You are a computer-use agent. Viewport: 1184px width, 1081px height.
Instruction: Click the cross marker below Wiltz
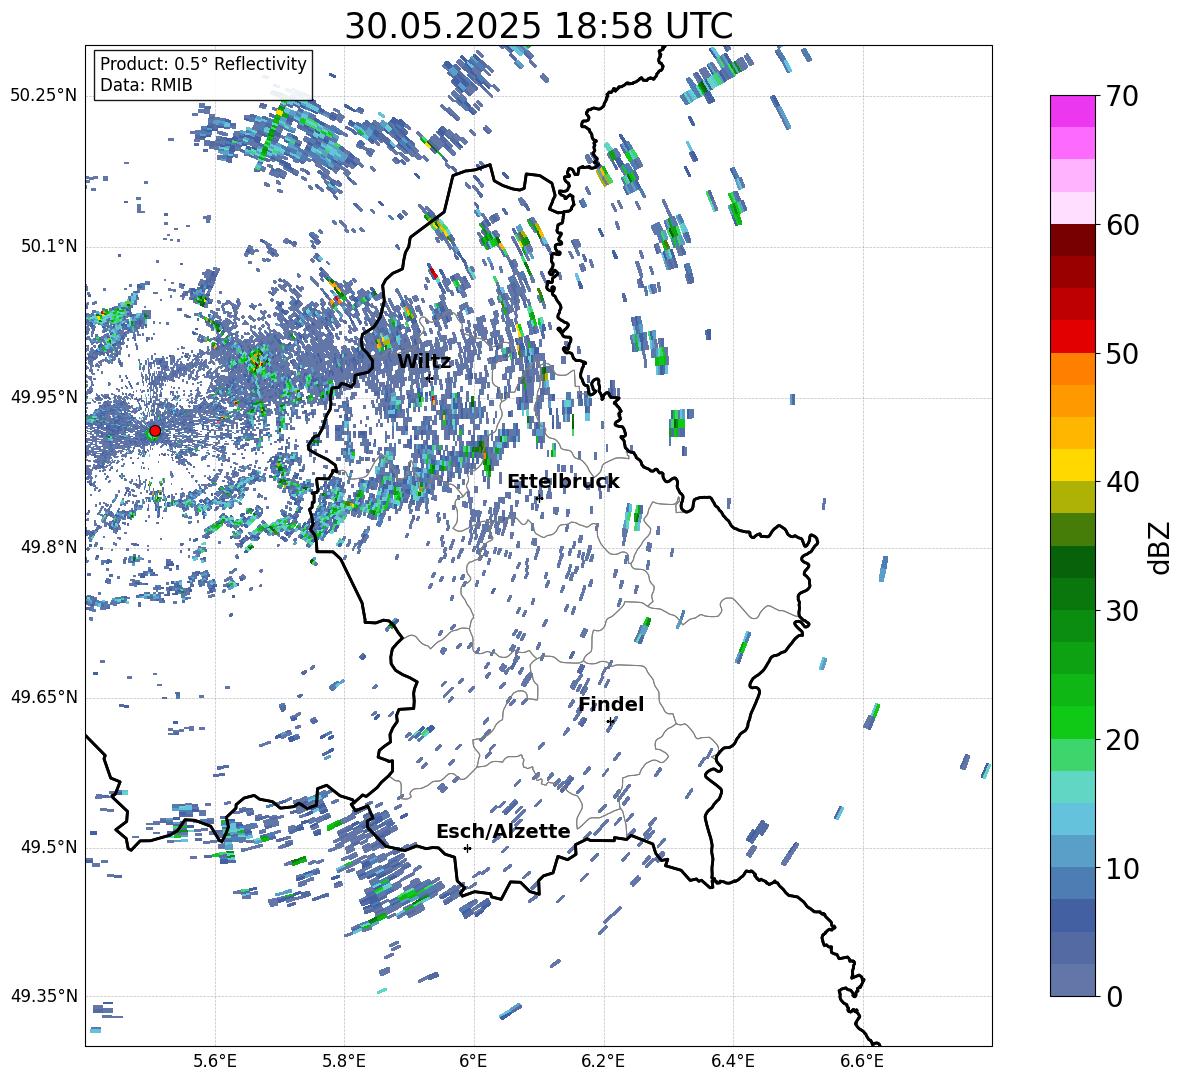coord(430,378)
